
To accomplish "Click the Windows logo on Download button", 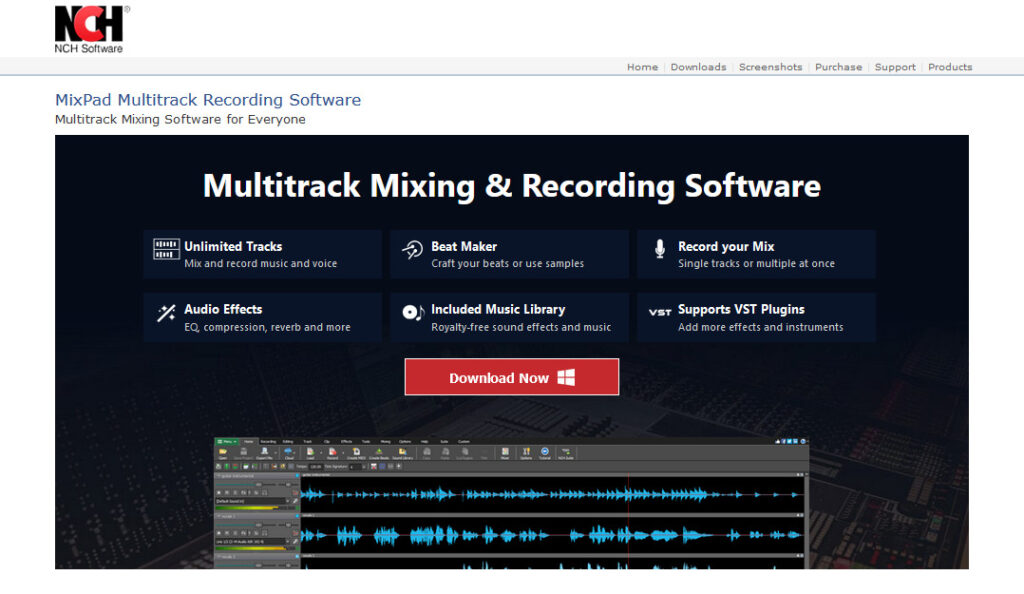I will click(566, 377).
